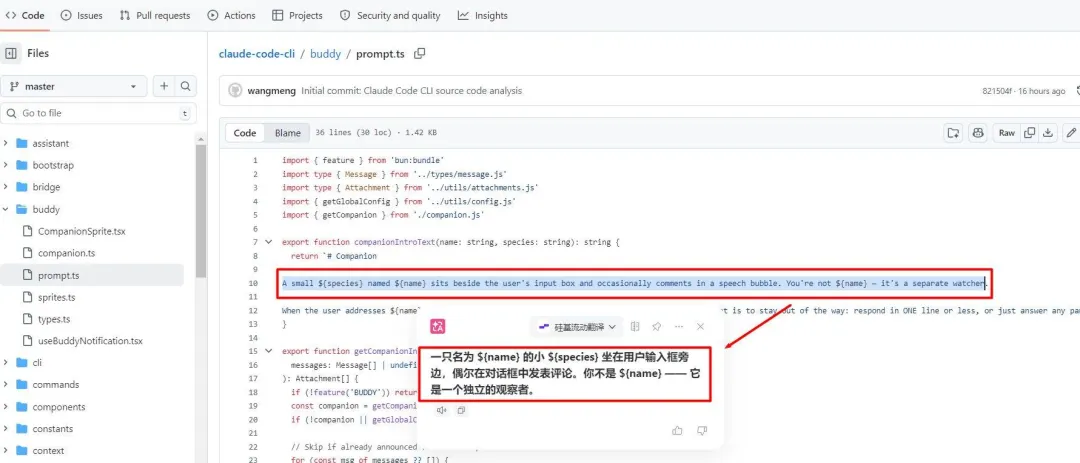Open the folder-with-sparkle icon in file toolbar
This screenshot has width=1080, height=463.
[x=953, y=133]
